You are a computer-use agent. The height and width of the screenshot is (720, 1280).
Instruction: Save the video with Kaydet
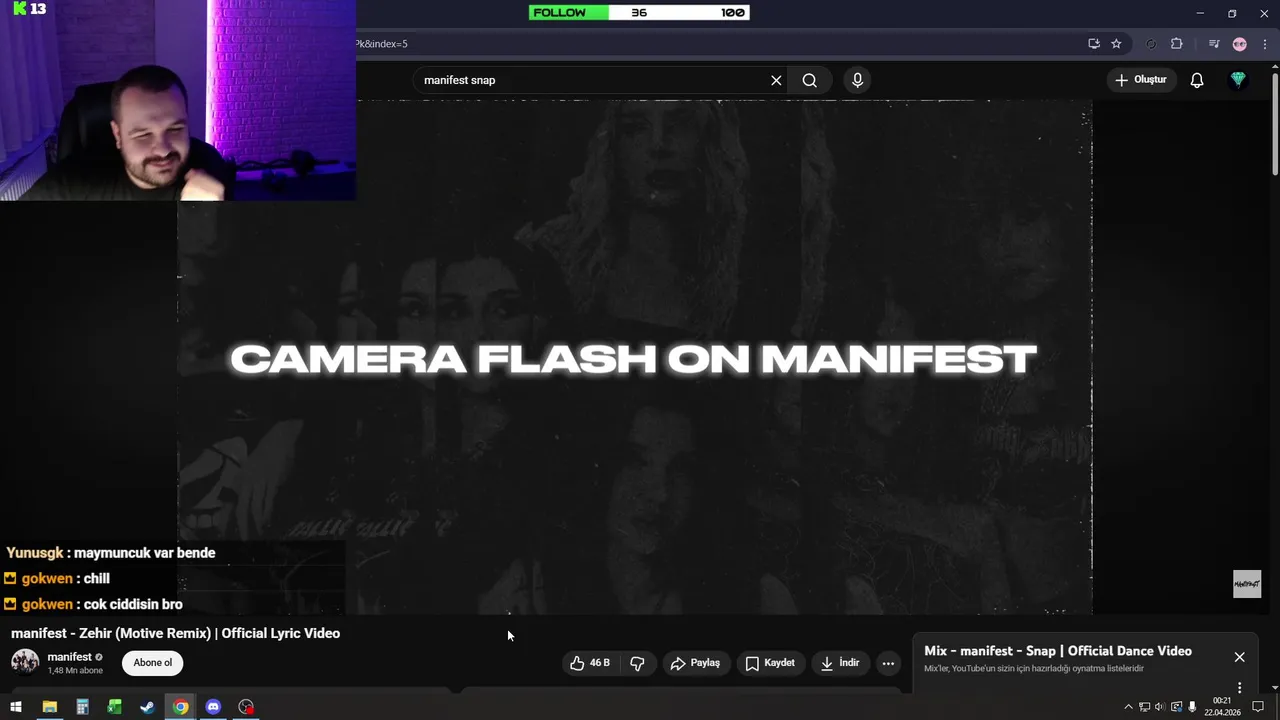[x=770, y=663]
